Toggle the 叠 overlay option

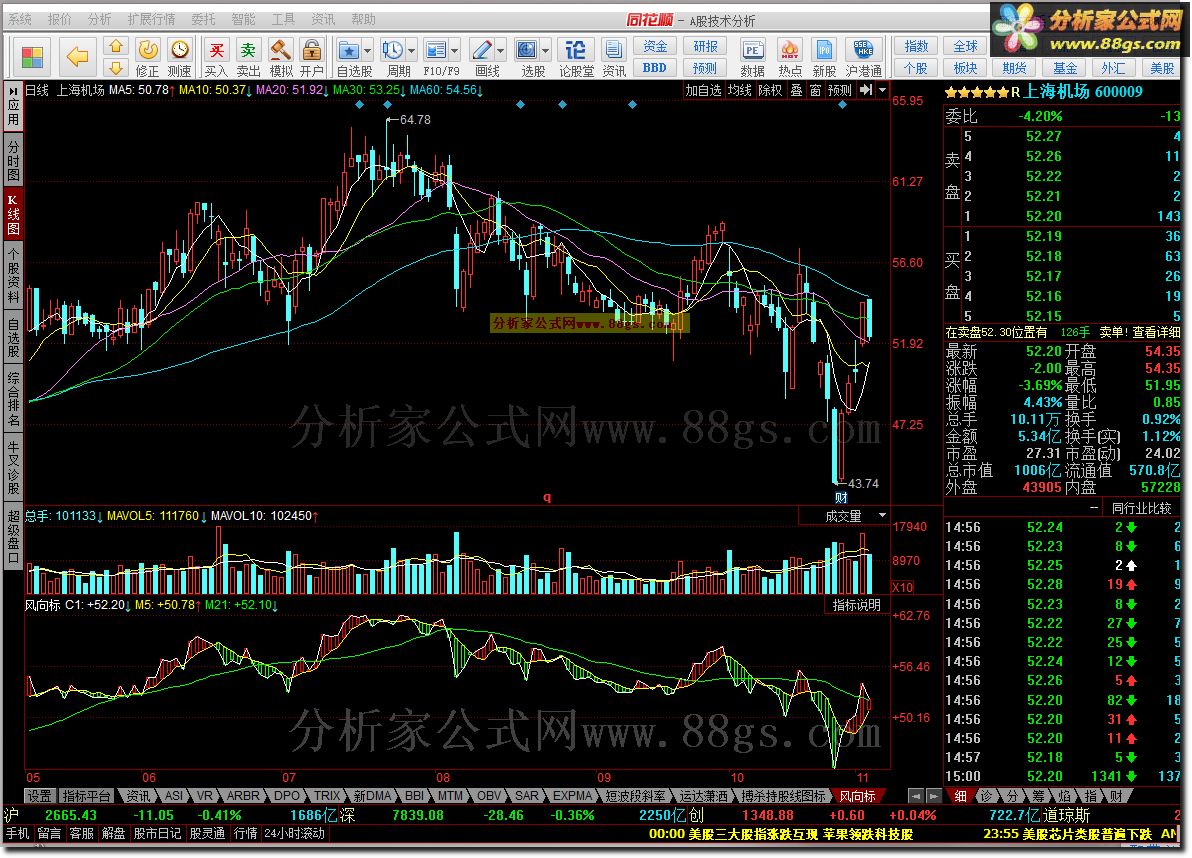796,90
